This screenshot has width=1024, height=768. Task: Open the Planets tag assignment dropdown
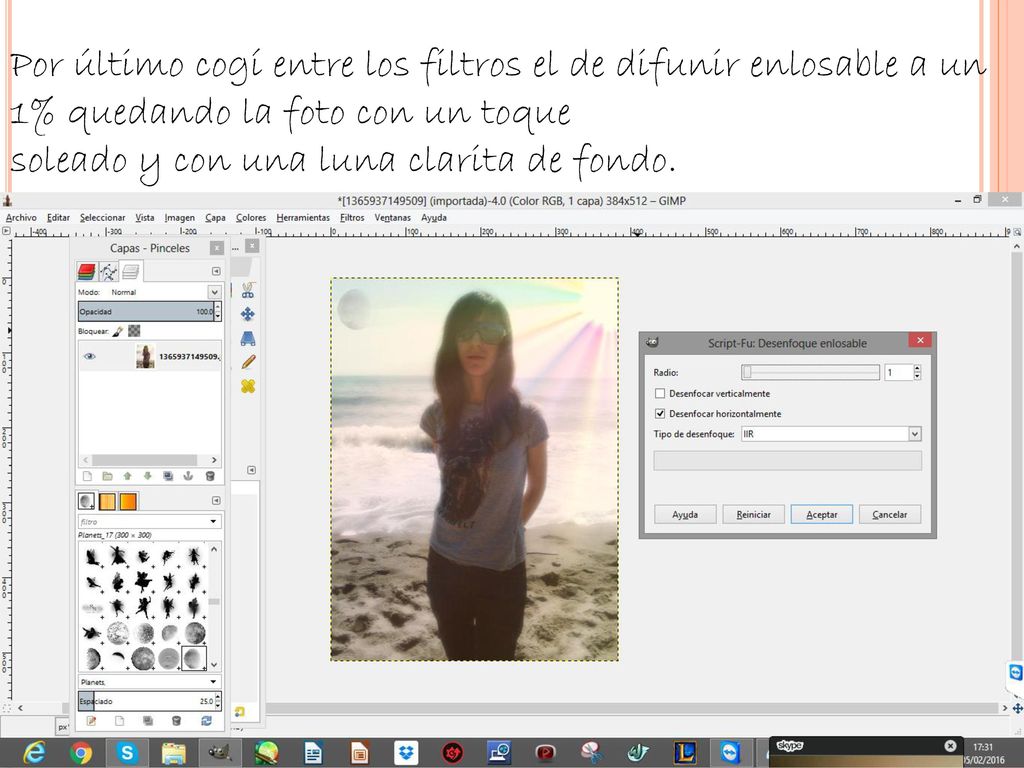[x=213, y=682]
